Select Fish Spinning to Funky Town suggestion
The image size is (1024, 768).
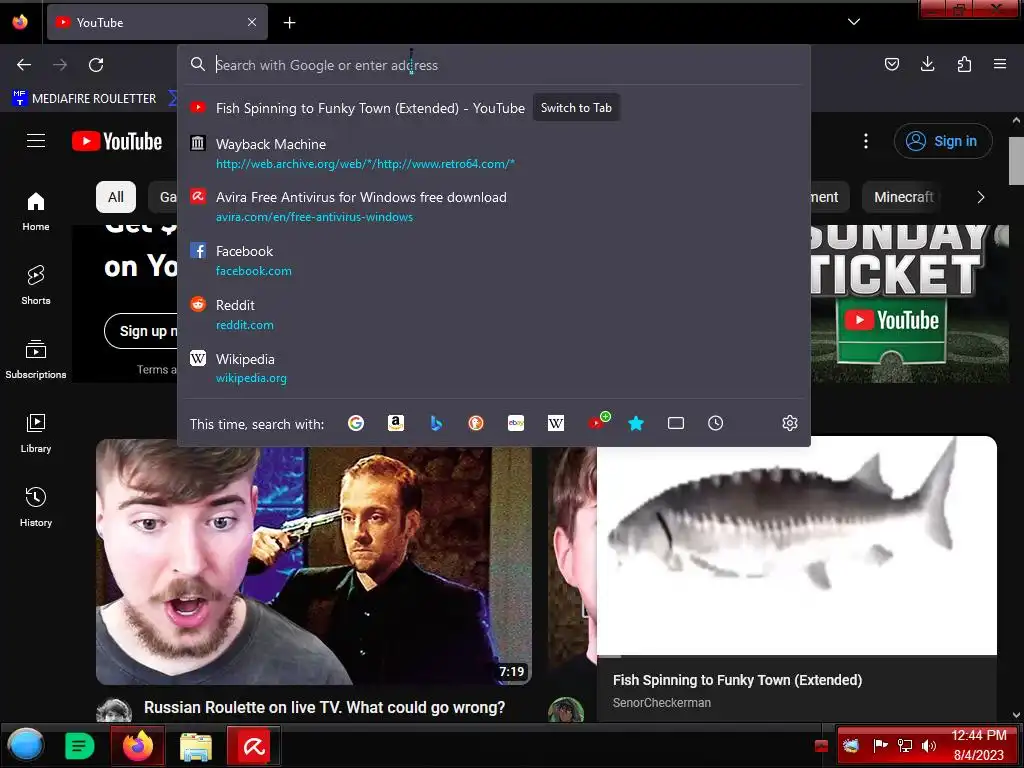[370, 108]
